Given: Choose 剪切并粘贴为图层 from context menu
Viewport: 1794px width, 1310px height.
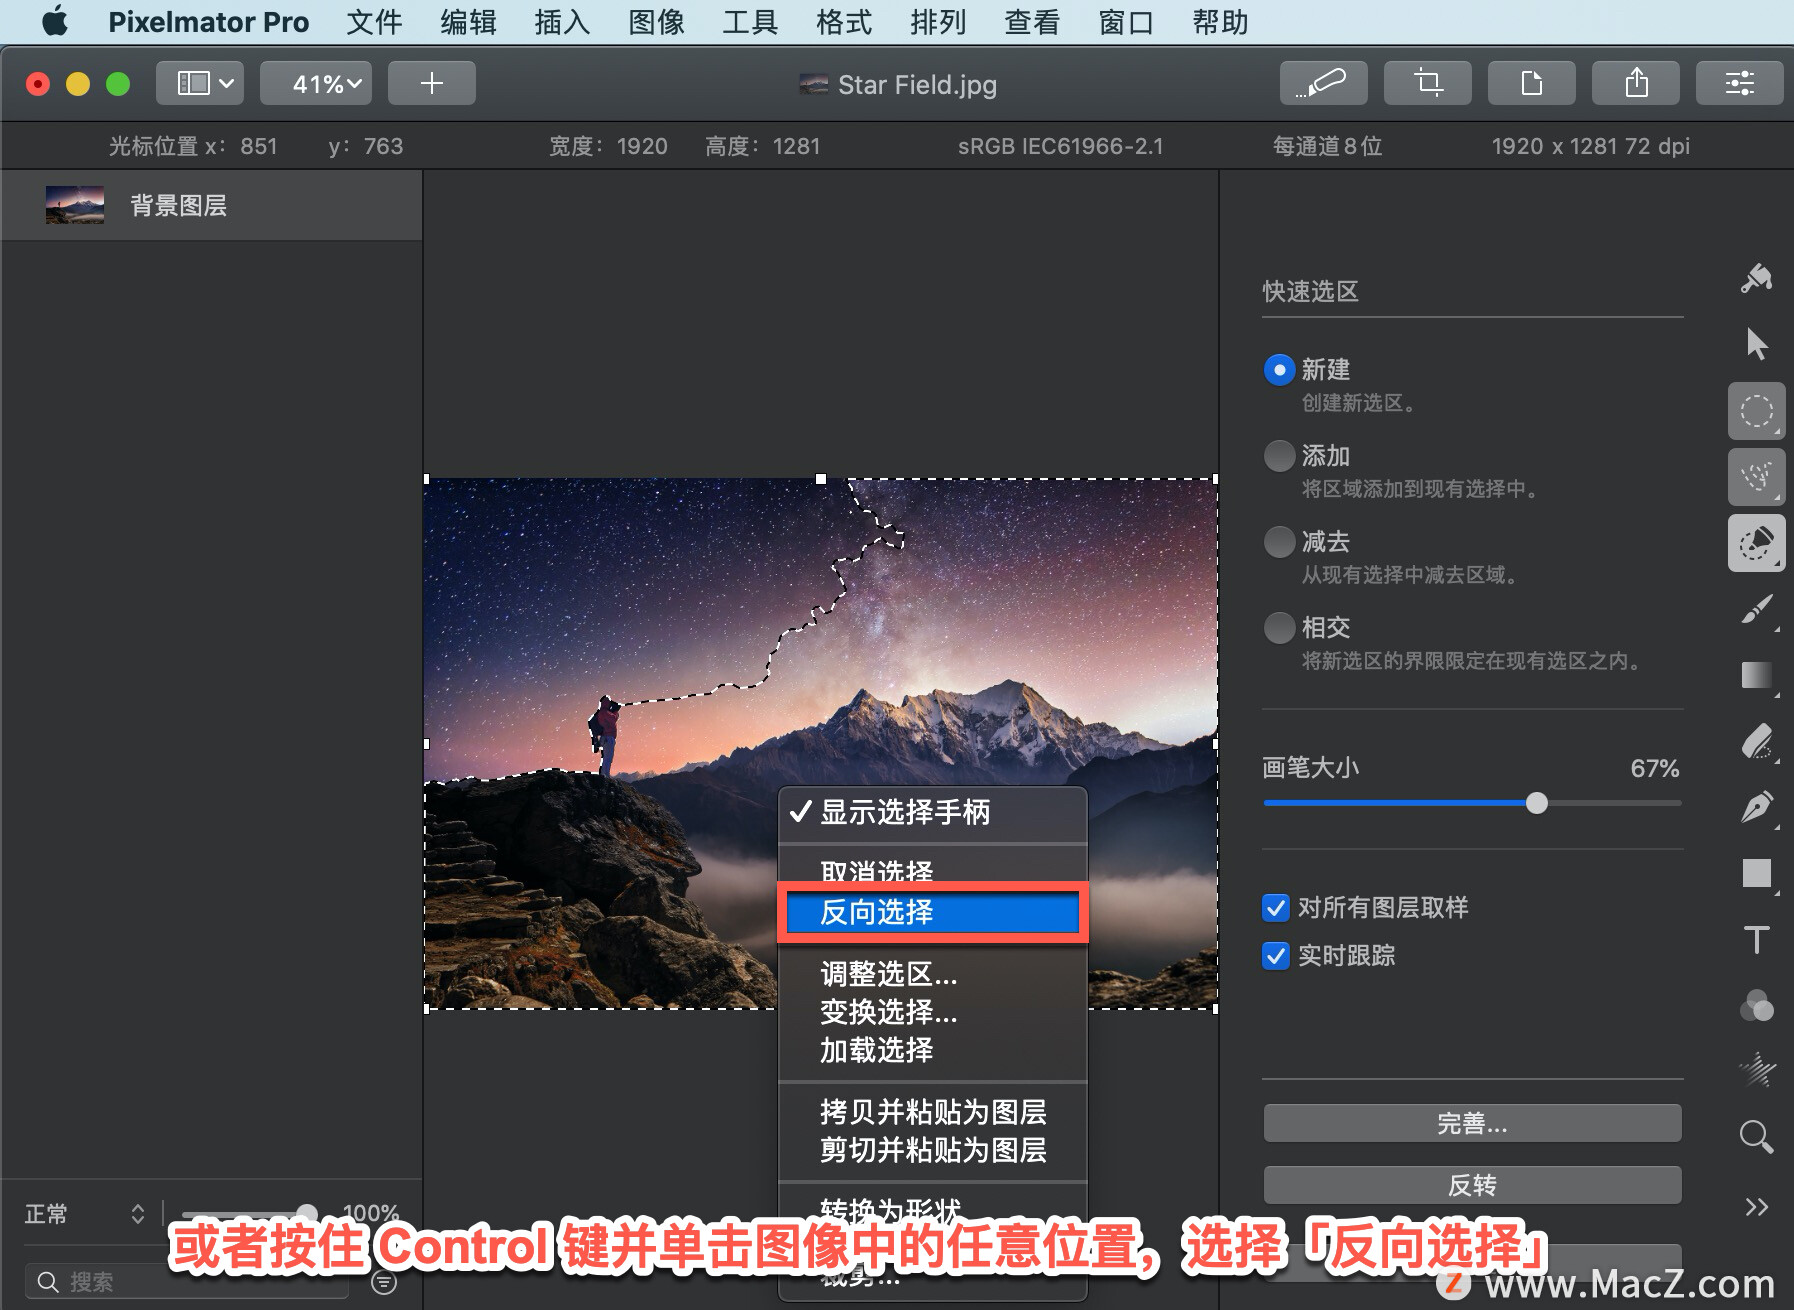Looking at the screenshot, I should (933, 1150).
